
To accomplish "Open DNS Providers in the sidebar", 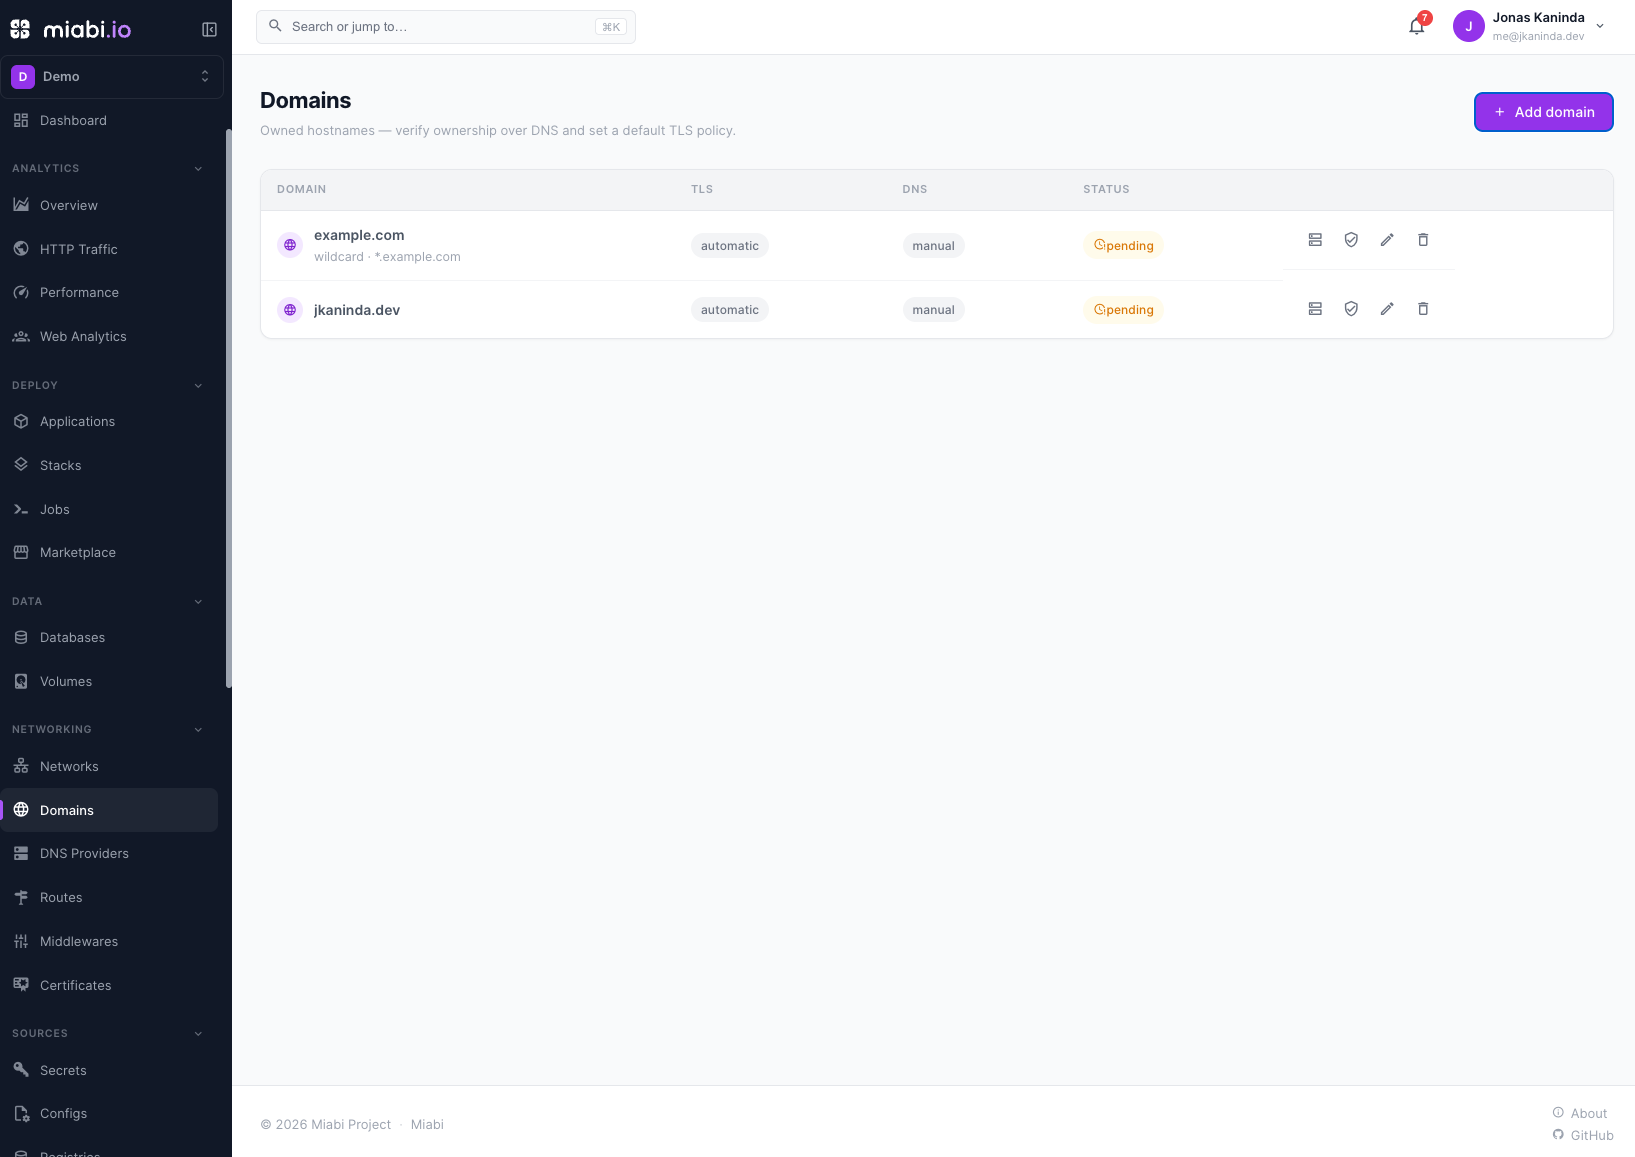I will click(109, 854).
